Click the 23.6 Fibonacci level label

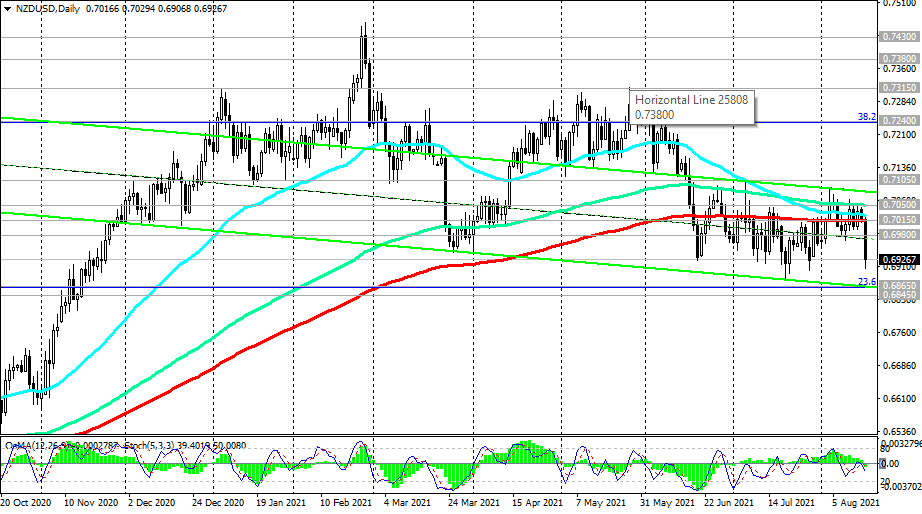pos(867,283)
